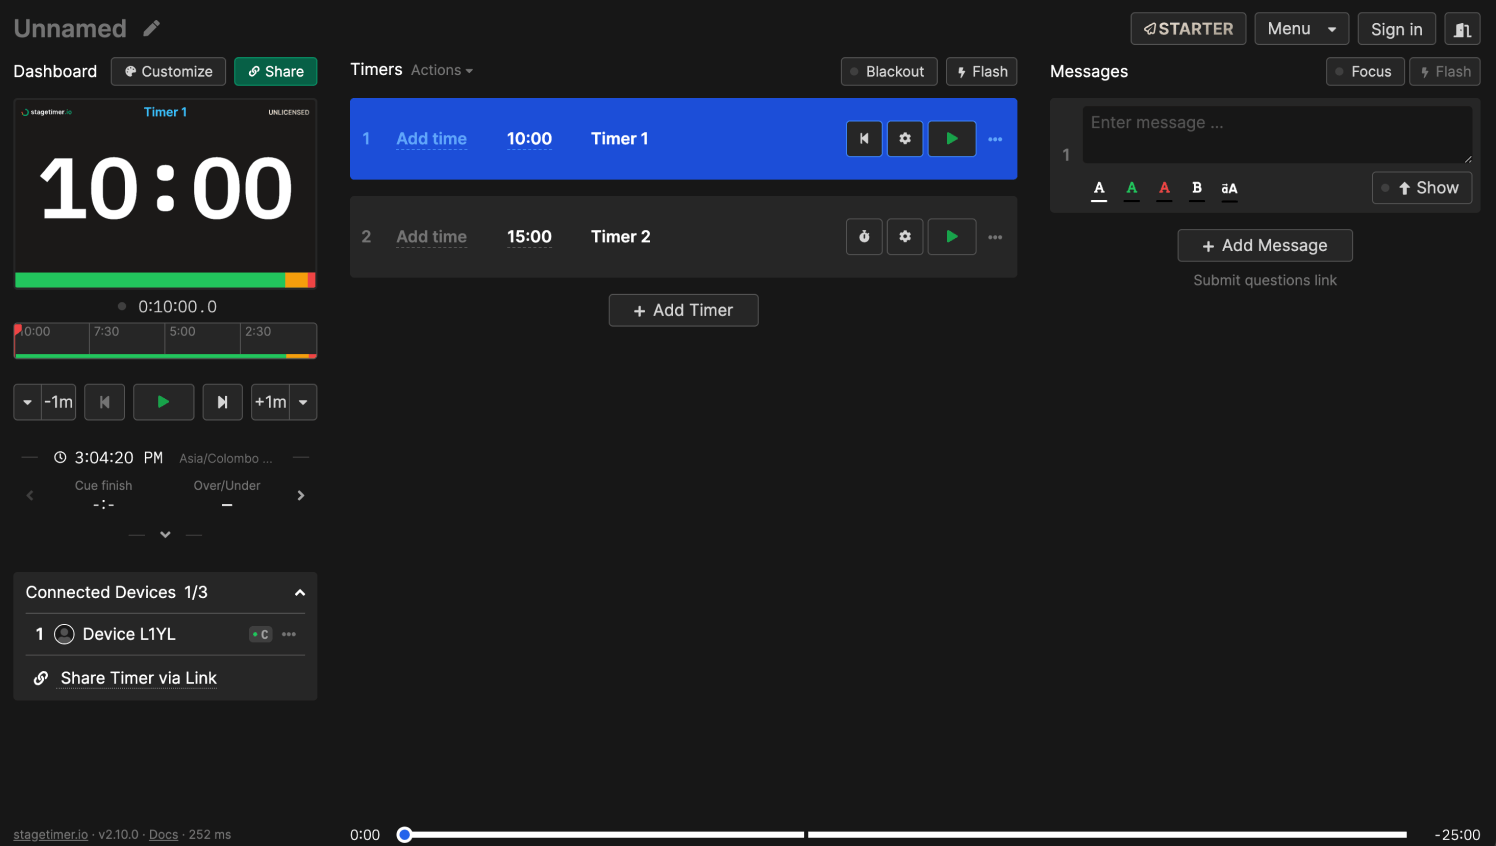Open Customize settings

pos(168,72)
